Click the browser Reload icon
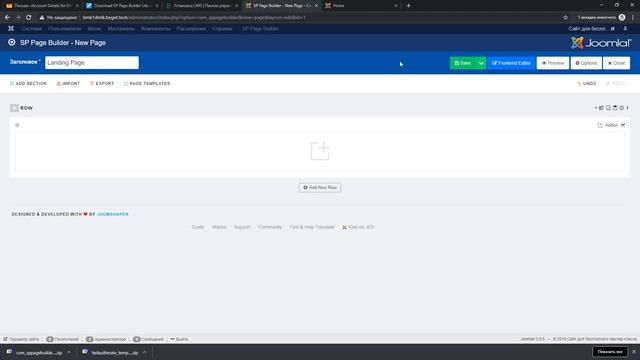 [29, 18]
